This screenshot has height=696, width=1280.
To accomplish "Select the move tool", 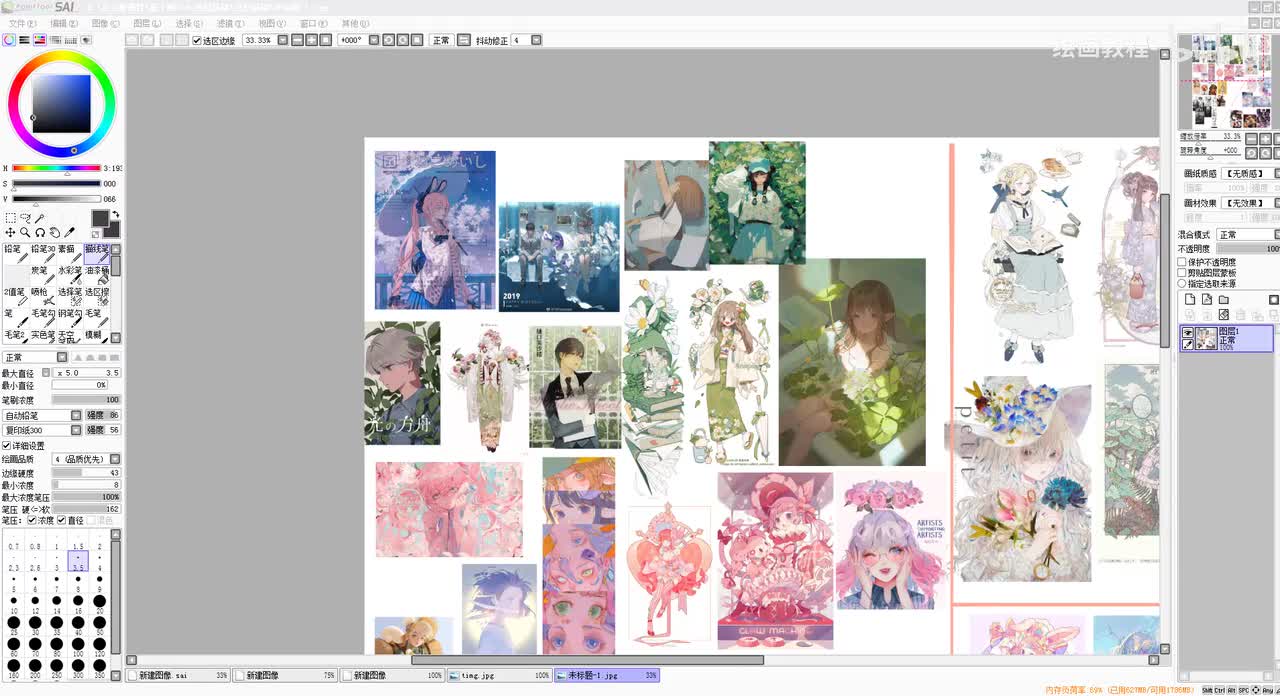I will point(10,232).
